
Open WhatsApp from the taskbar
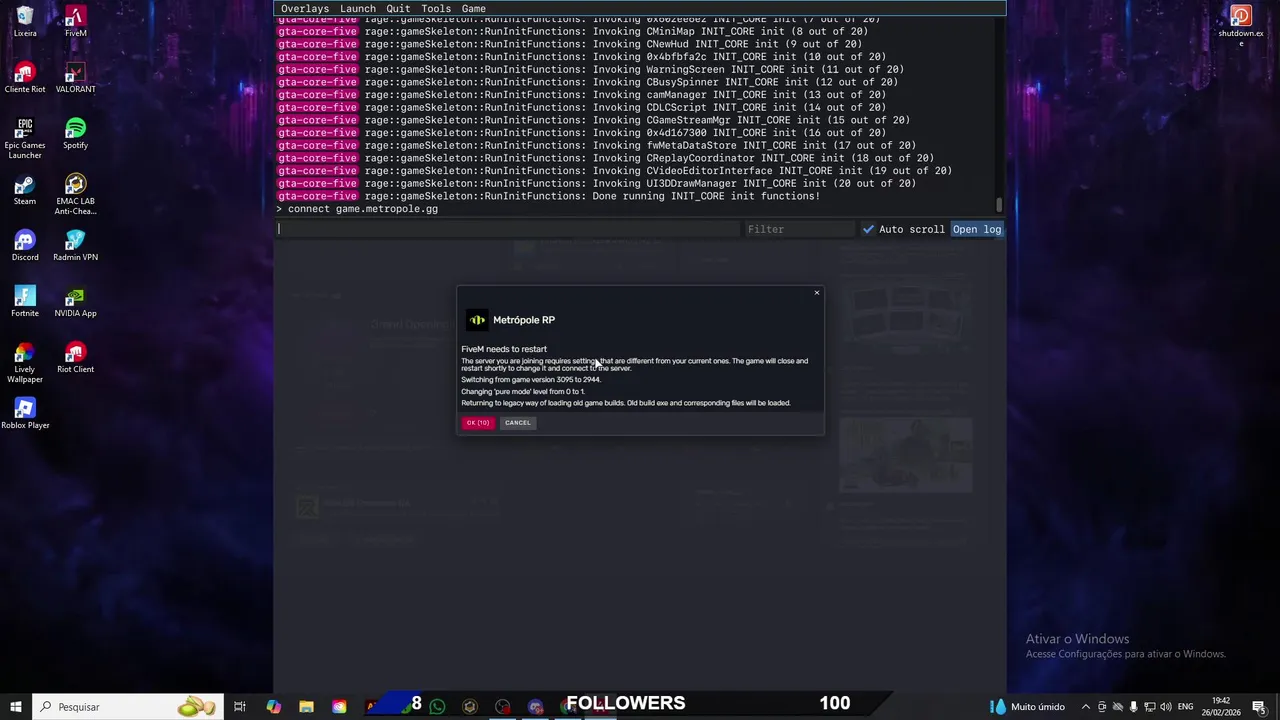[437, 707]
